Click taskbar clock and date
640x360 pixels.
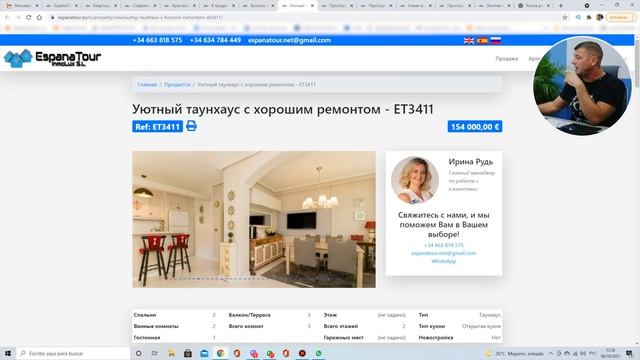pos(611,353)
